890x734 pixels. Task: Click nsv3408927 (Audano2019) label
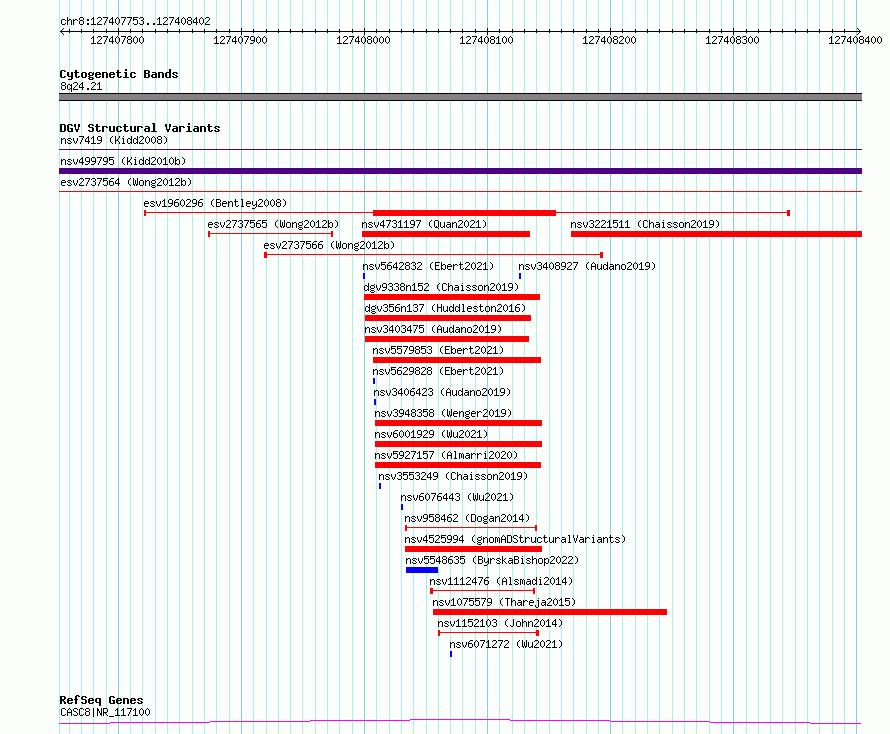[x=587, y=266]
